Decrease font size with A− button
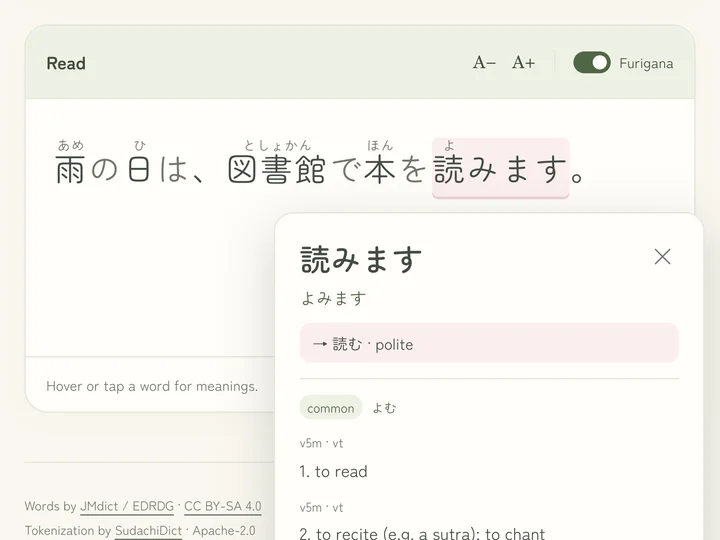Screen dimensions: 720x540 tap(484, 62)
